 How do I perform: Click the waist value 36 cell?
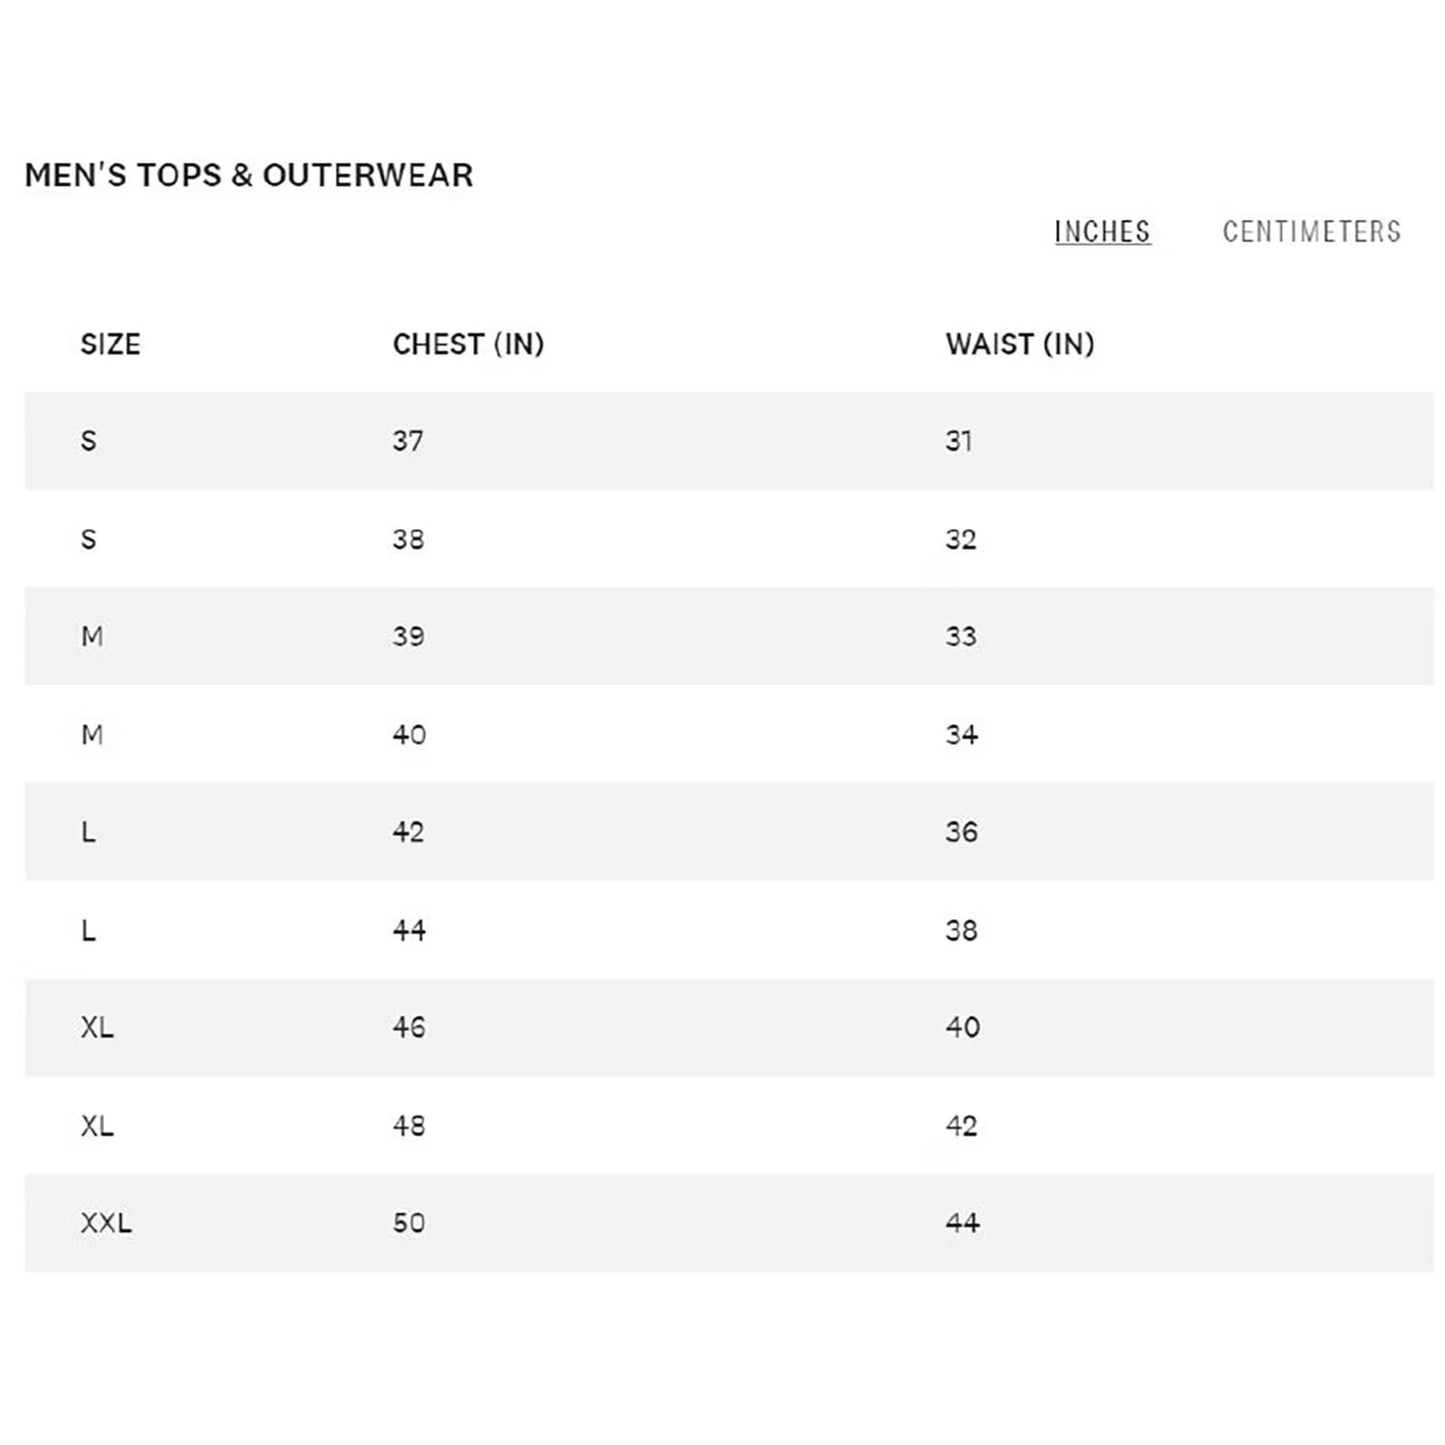[961, 832]
